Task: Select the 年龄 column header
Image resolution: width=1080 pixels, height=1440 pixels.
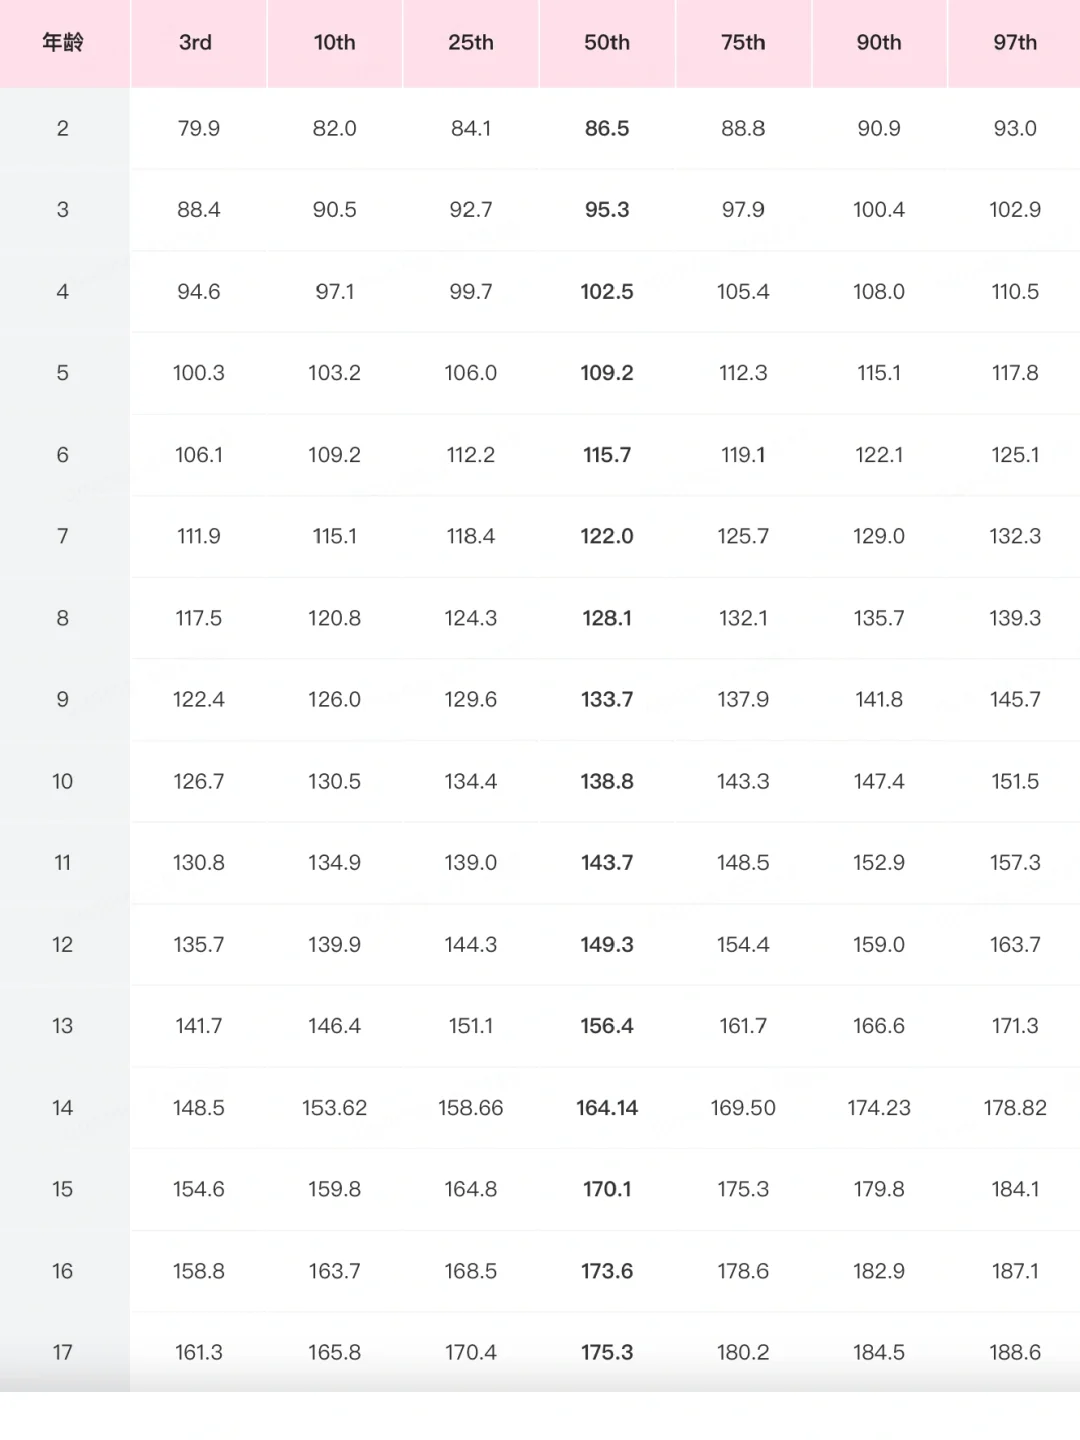Action: click(x=63, y=43)
